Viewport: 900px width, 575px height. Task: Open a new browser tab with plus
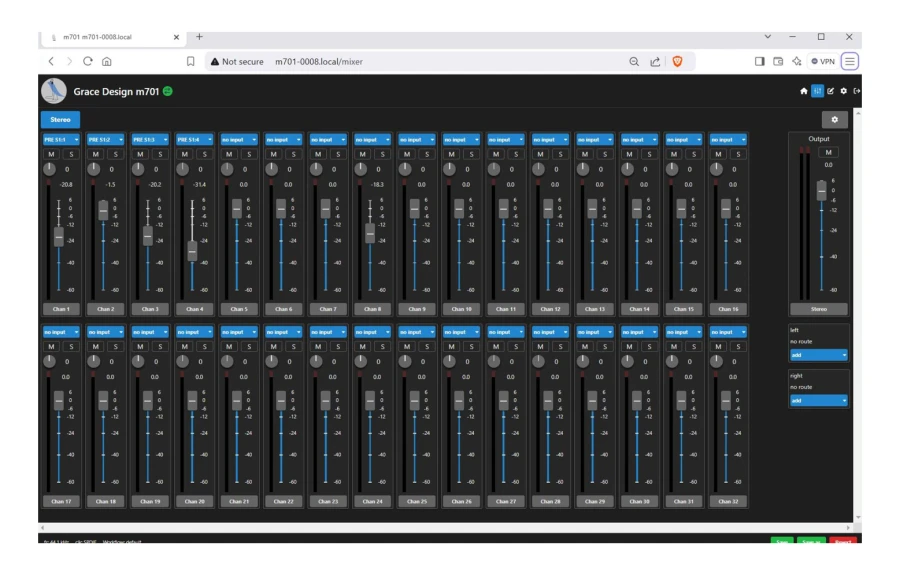coord(199,37)
